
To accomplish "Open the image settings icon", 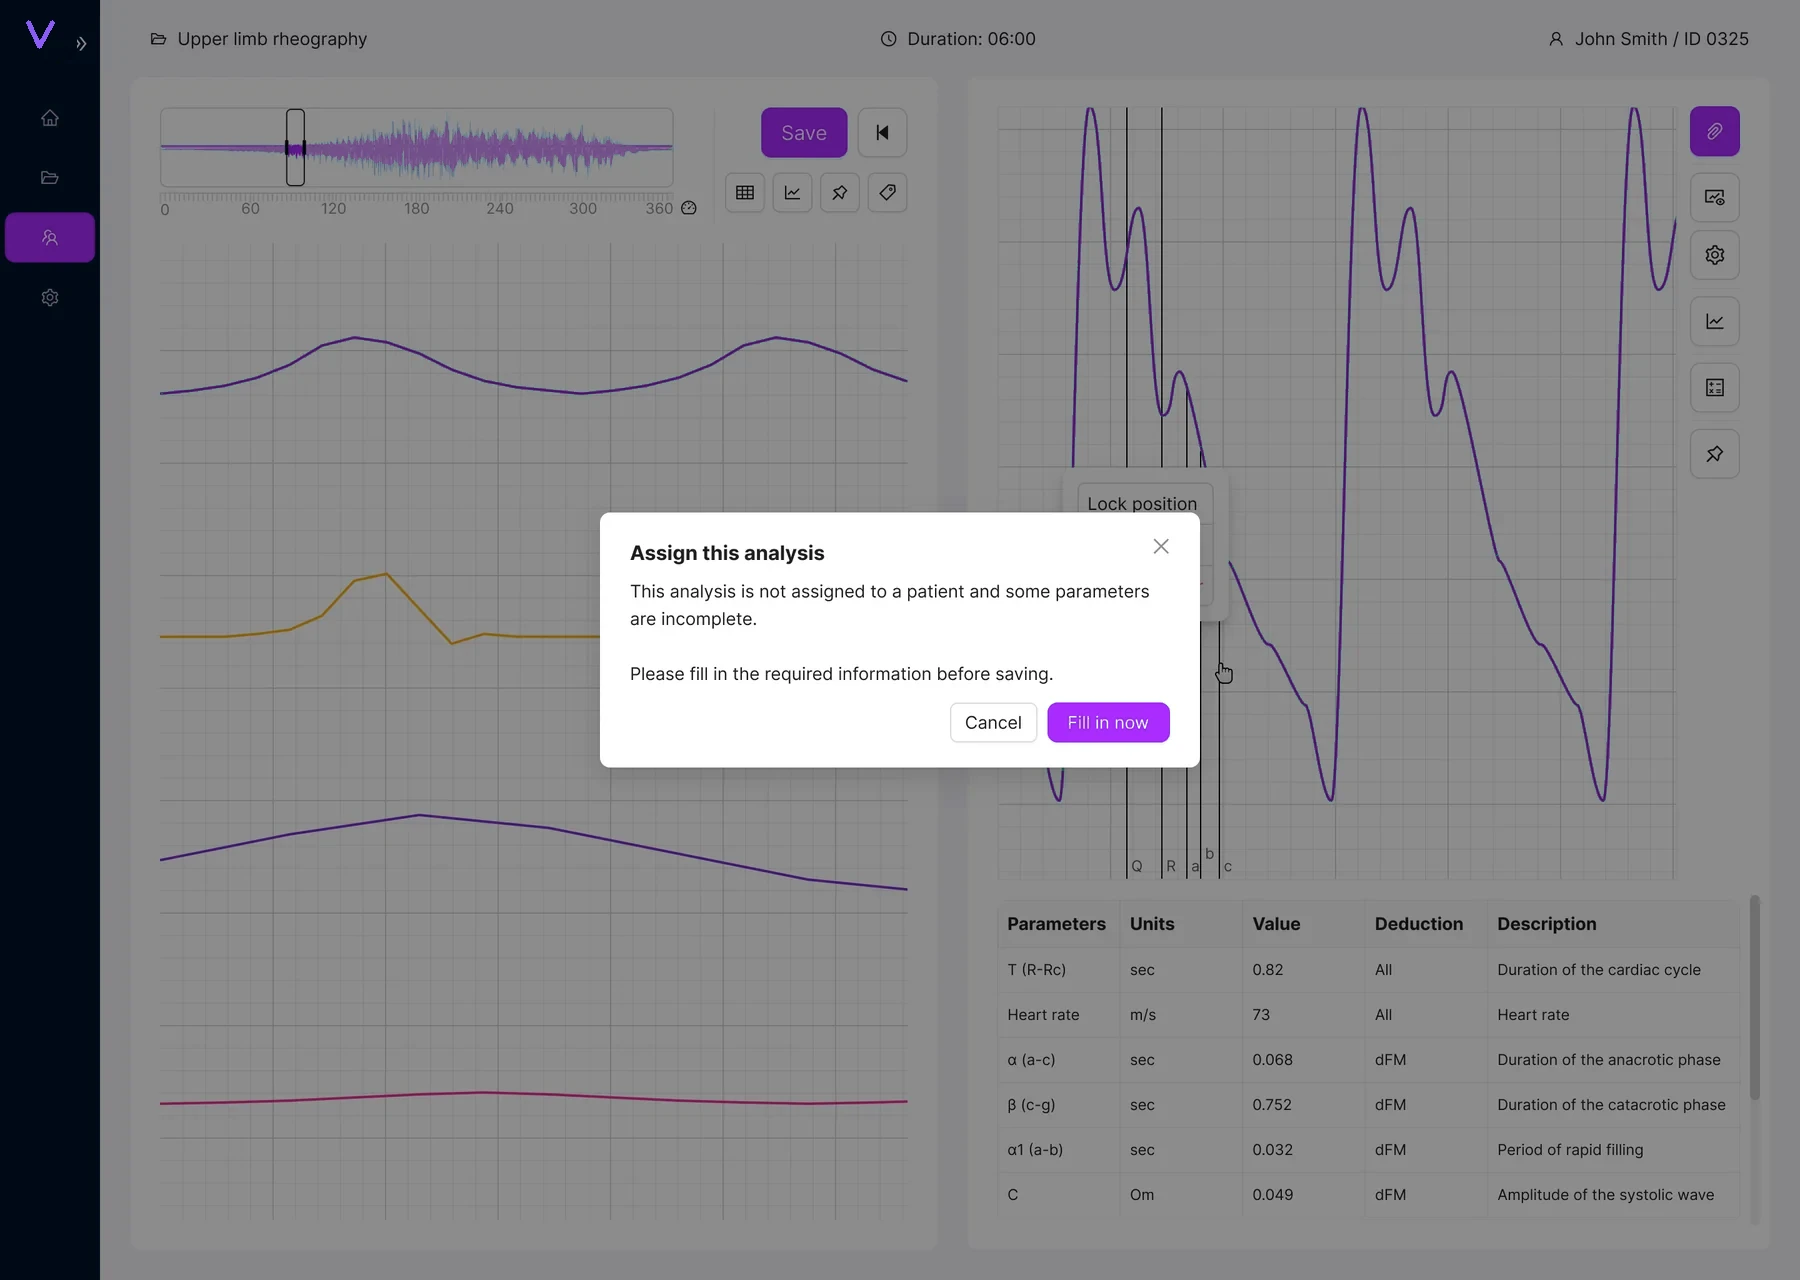I will (1715, 198).
